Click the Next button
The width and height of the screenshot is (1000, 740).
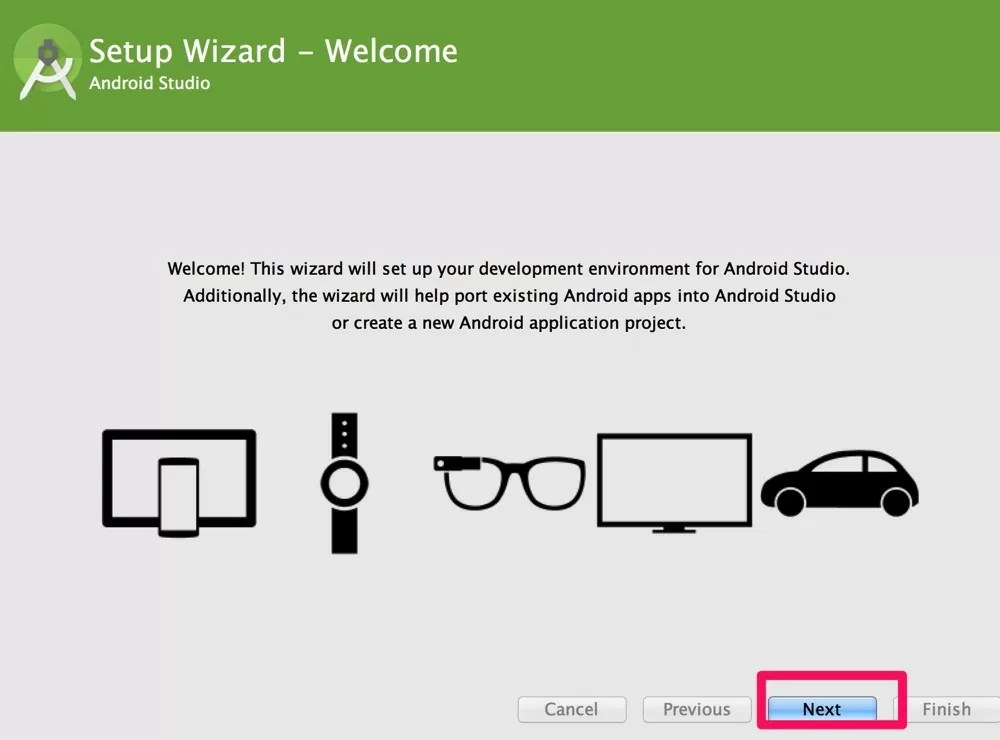point(822,709)
